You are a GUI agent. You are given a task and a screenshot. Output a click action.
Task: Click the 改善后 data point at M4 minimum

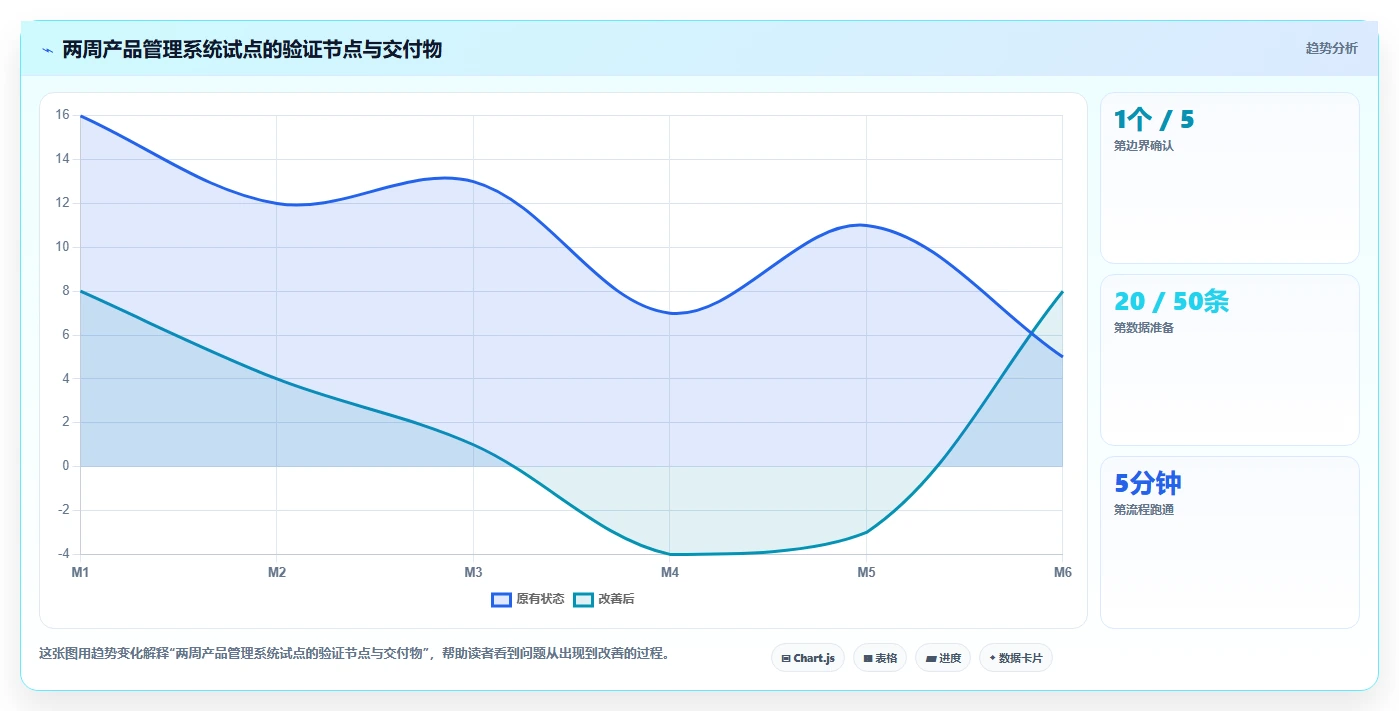tap(670, 554)
